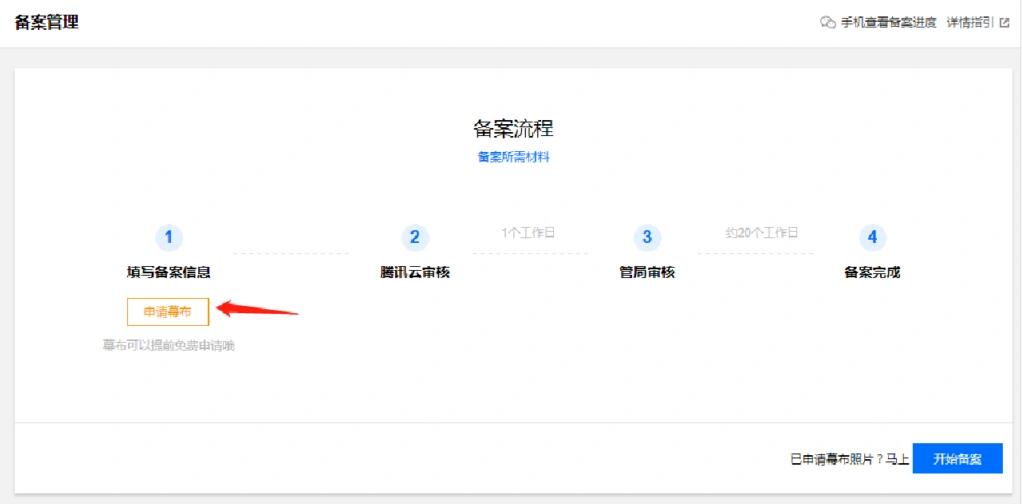Select step 1 circle icon

point(169,237)
